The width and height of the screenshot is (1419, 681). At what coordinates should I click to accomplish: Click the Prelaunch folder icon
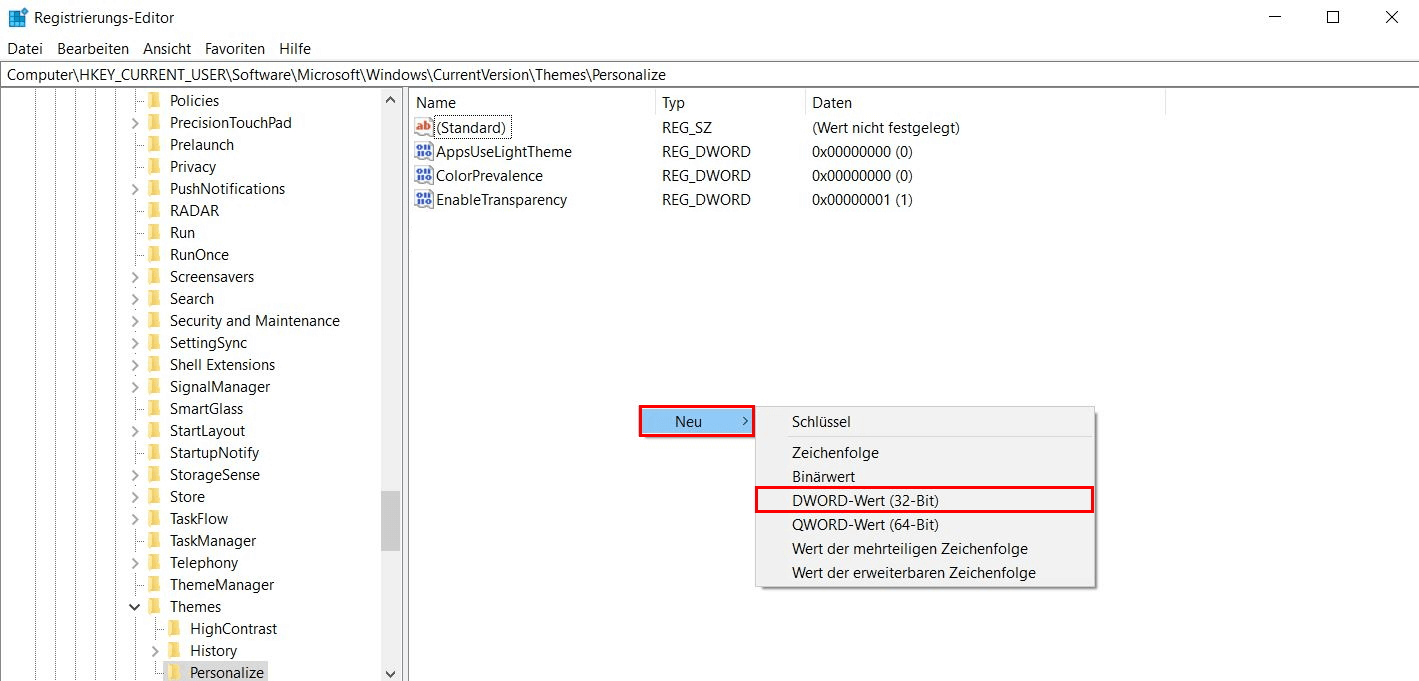coord(154,144)
